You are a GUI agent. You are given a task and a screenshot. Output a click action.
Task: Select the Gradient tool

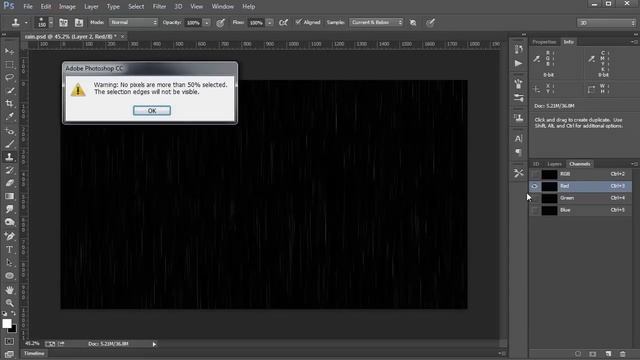[x=9, y=196]
